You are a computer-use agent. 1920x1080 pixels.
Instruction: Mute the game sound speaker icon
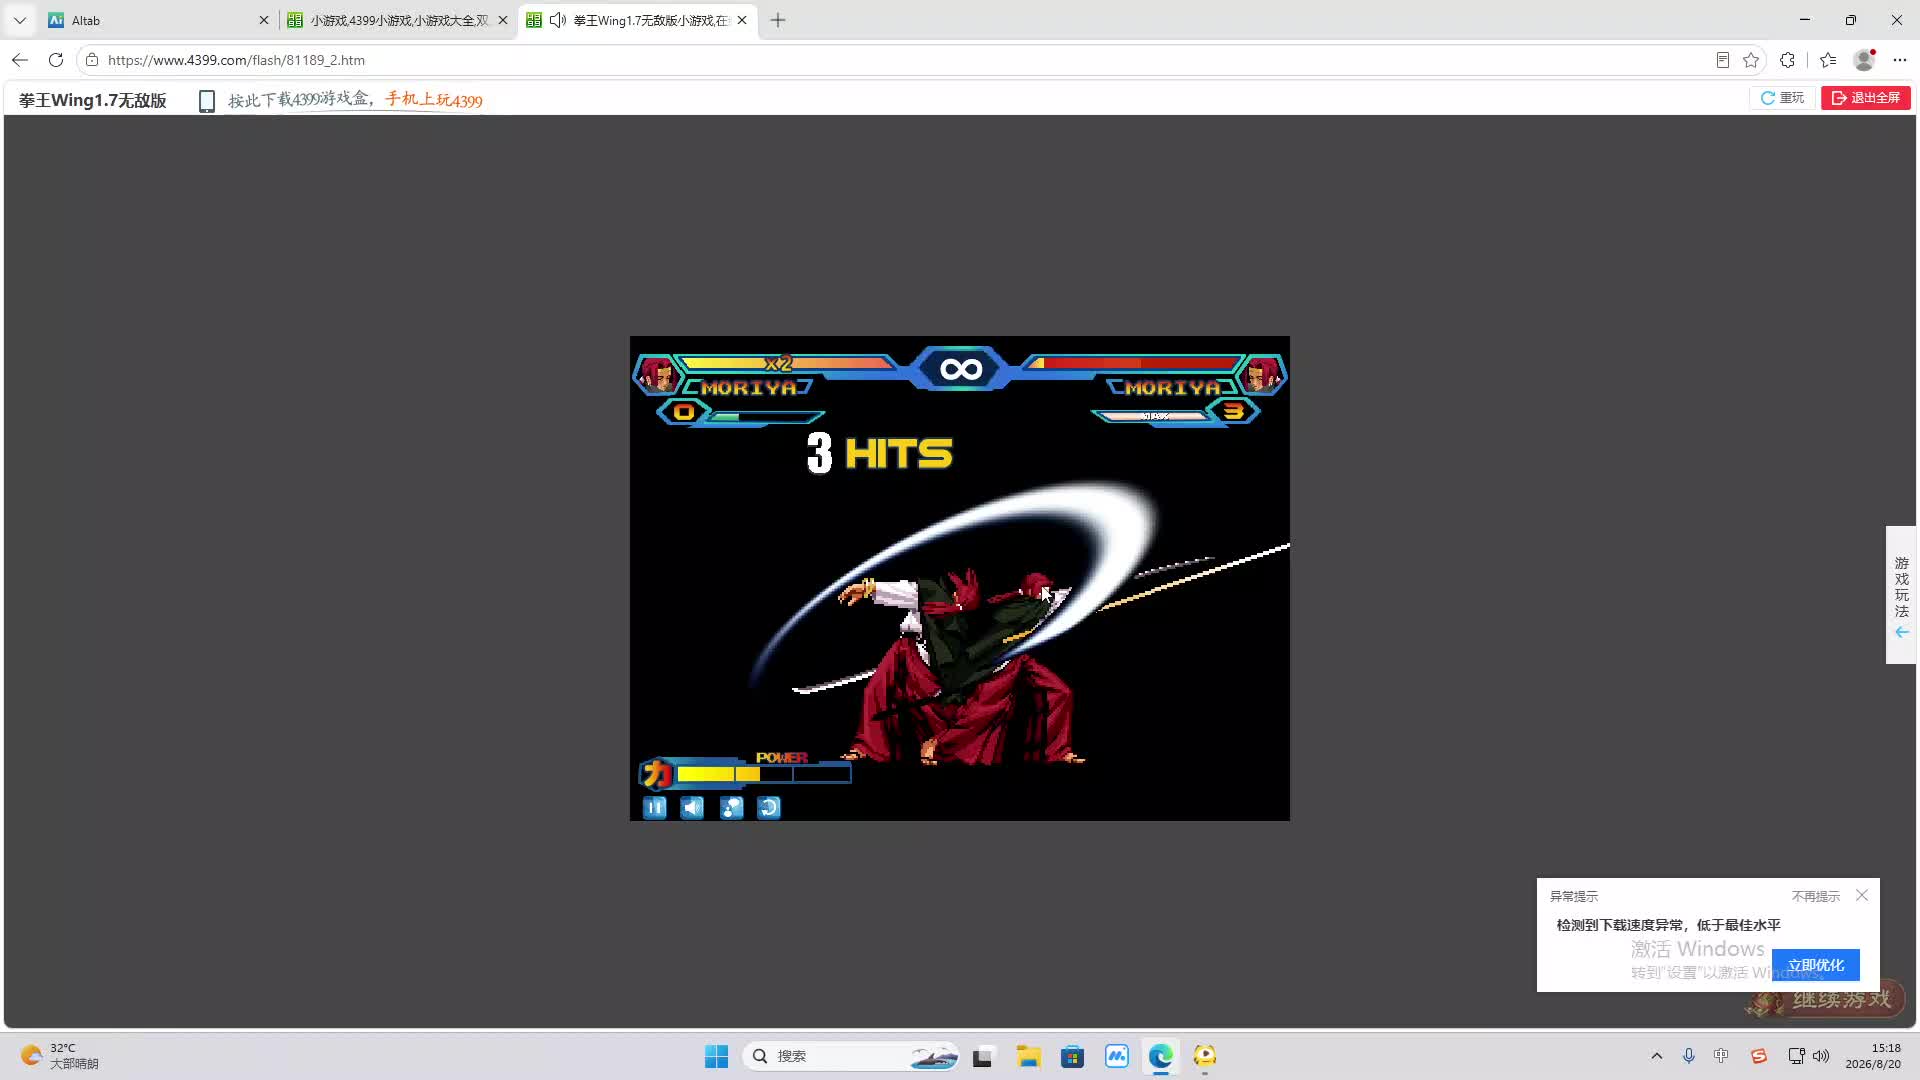(693, 808)
